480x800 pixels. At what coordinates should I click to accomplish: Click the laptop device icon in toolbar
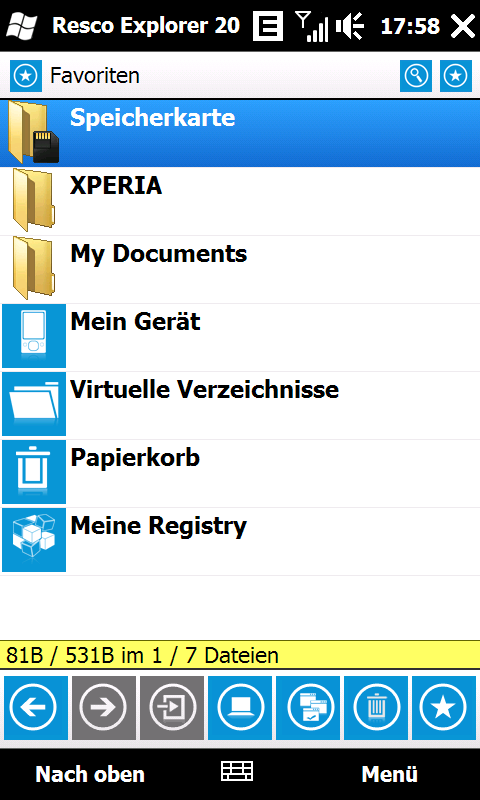click(x=240, y=708)
